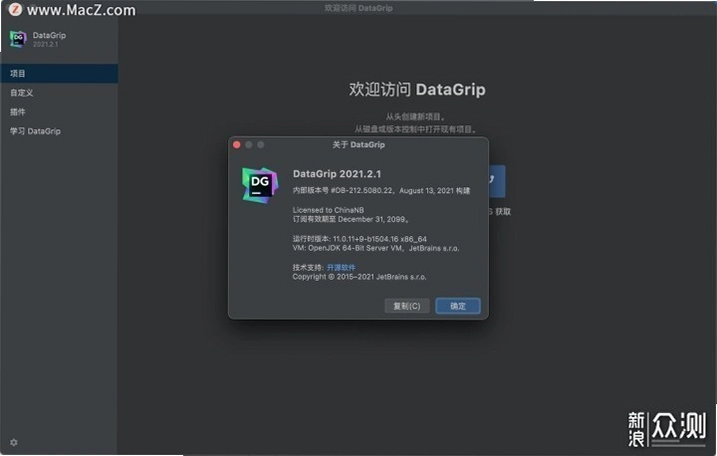Screen dimensions: 717x456
Task: Click the runtime version 11.0.11+9-b1504.16 line
Action: (x=360, y=239)
